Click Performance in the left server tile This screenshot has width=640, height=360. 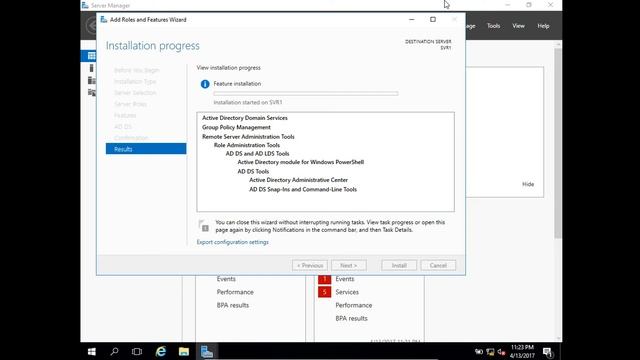235,292
